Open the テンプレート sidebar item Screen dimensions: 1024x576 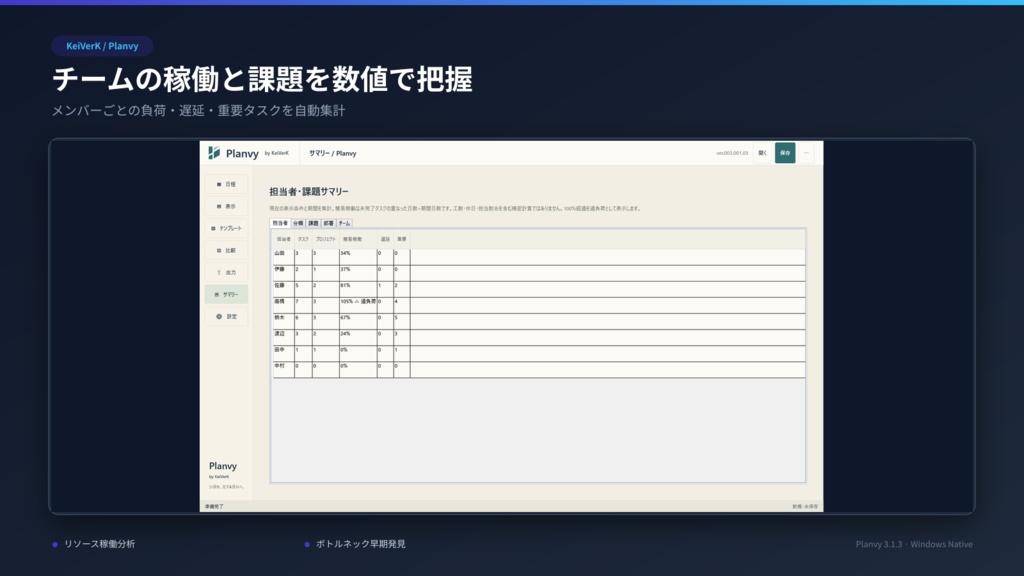[227, 229]
